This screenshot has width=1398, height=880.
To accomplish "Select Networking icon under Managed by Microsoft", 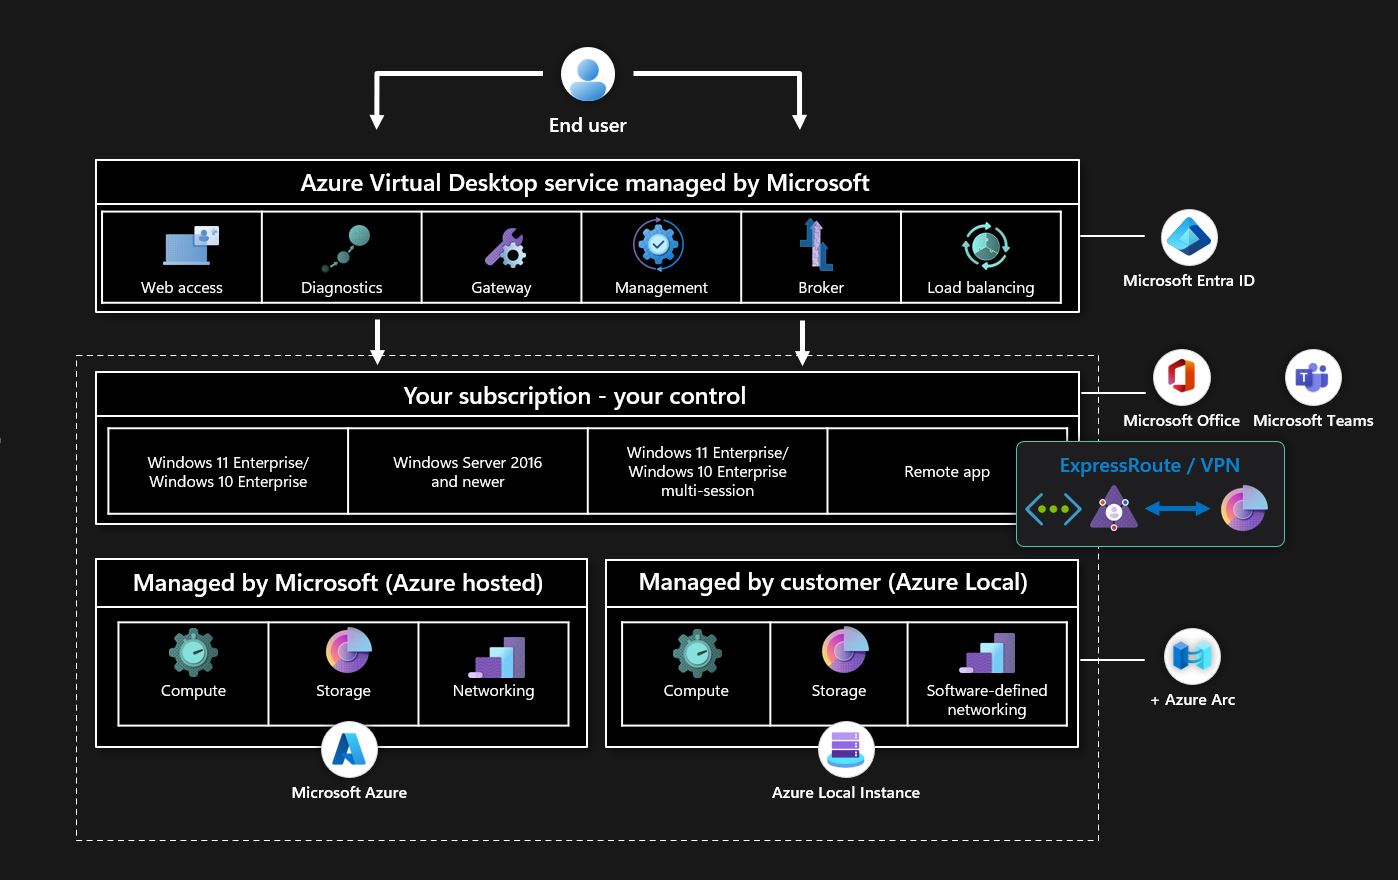I will pos(497,656).
